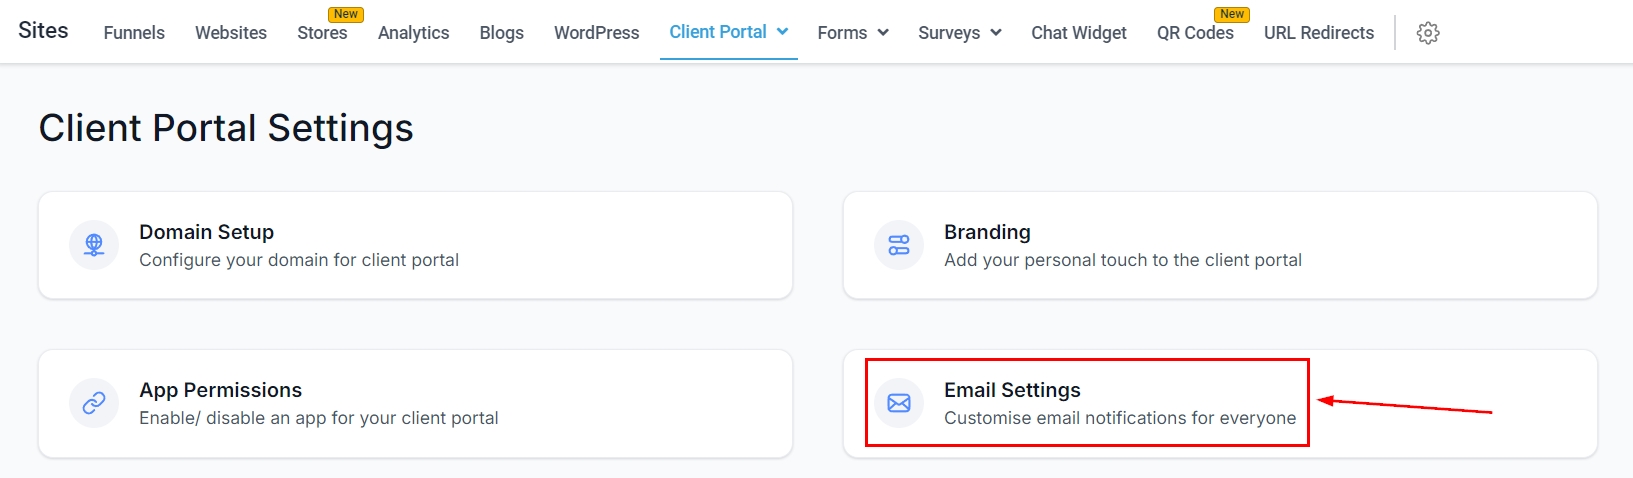
Task: Go to the Stores tab
Action: 322,33
